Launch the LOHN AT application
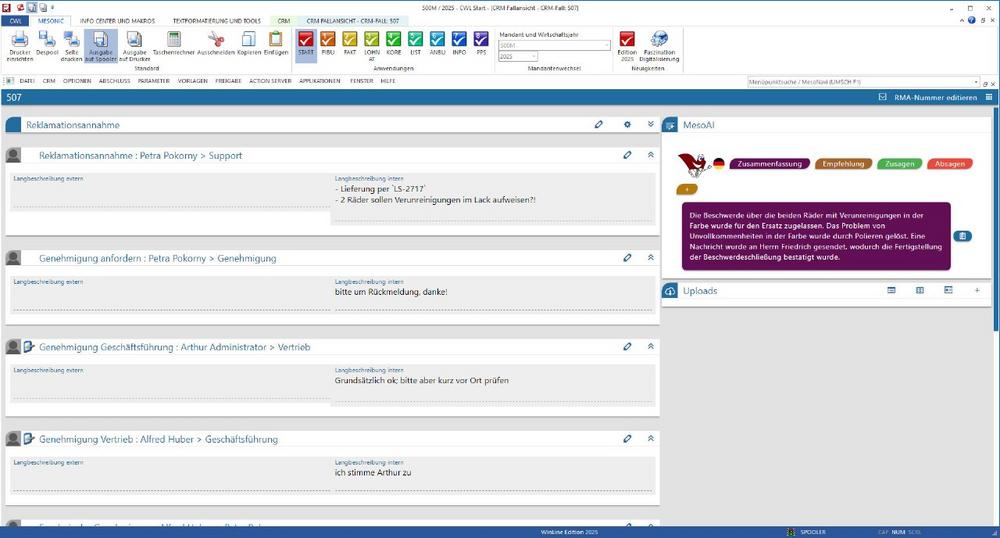The image size is (1000, 538). pyautogui.click(x=371, y=42)
